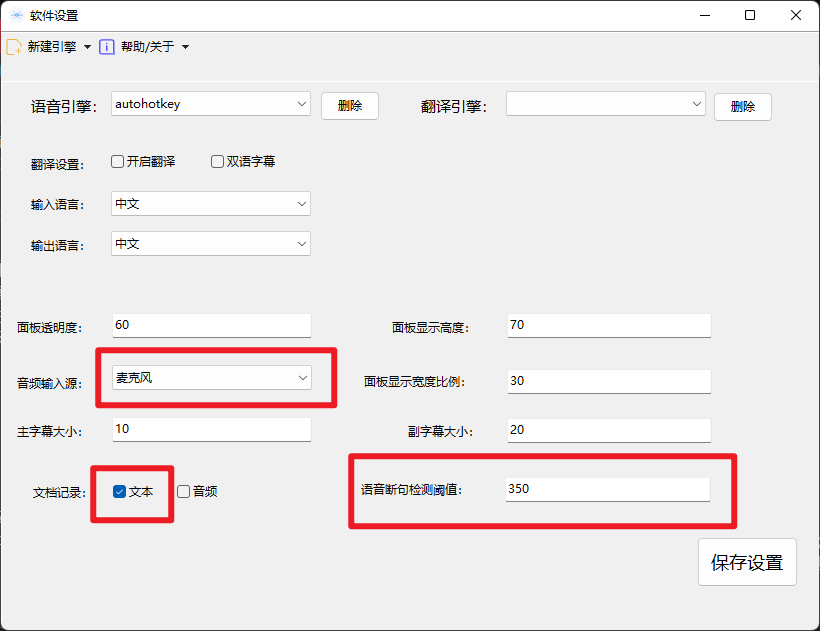This screenshot has height=631, width=820.
Task: Click the 面板显示宽度比例 field showing 30
Action: click(x=609, y=381)
